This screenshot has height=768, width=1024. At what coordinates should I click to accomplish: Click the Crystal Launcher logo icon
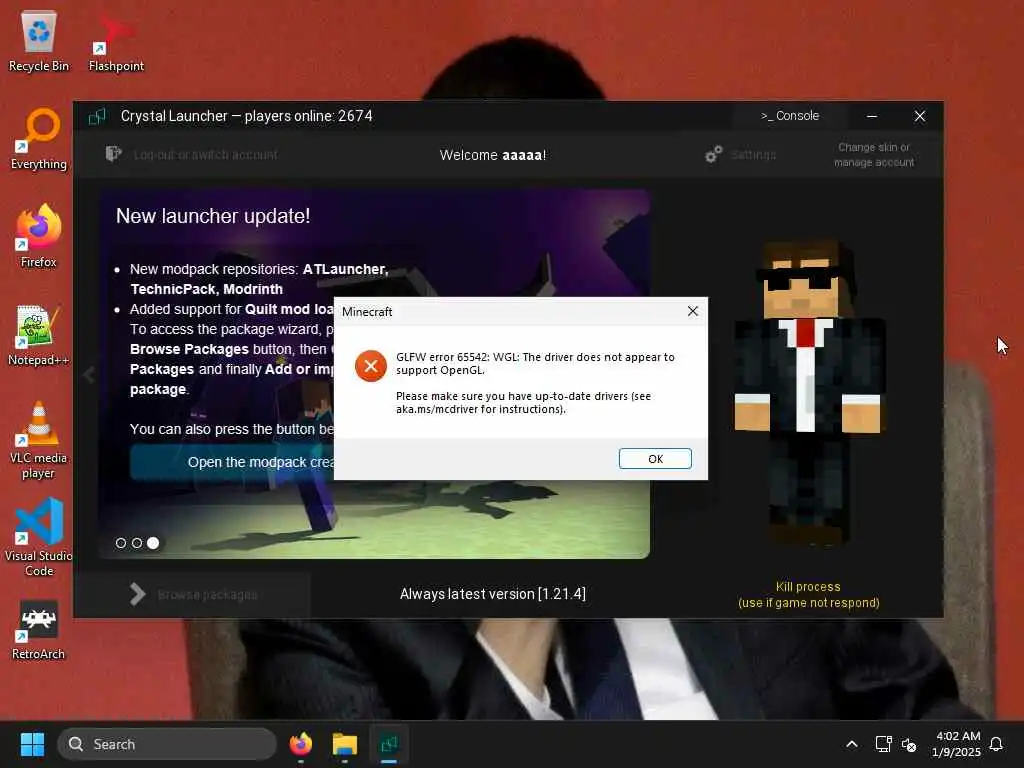[97, 116]
